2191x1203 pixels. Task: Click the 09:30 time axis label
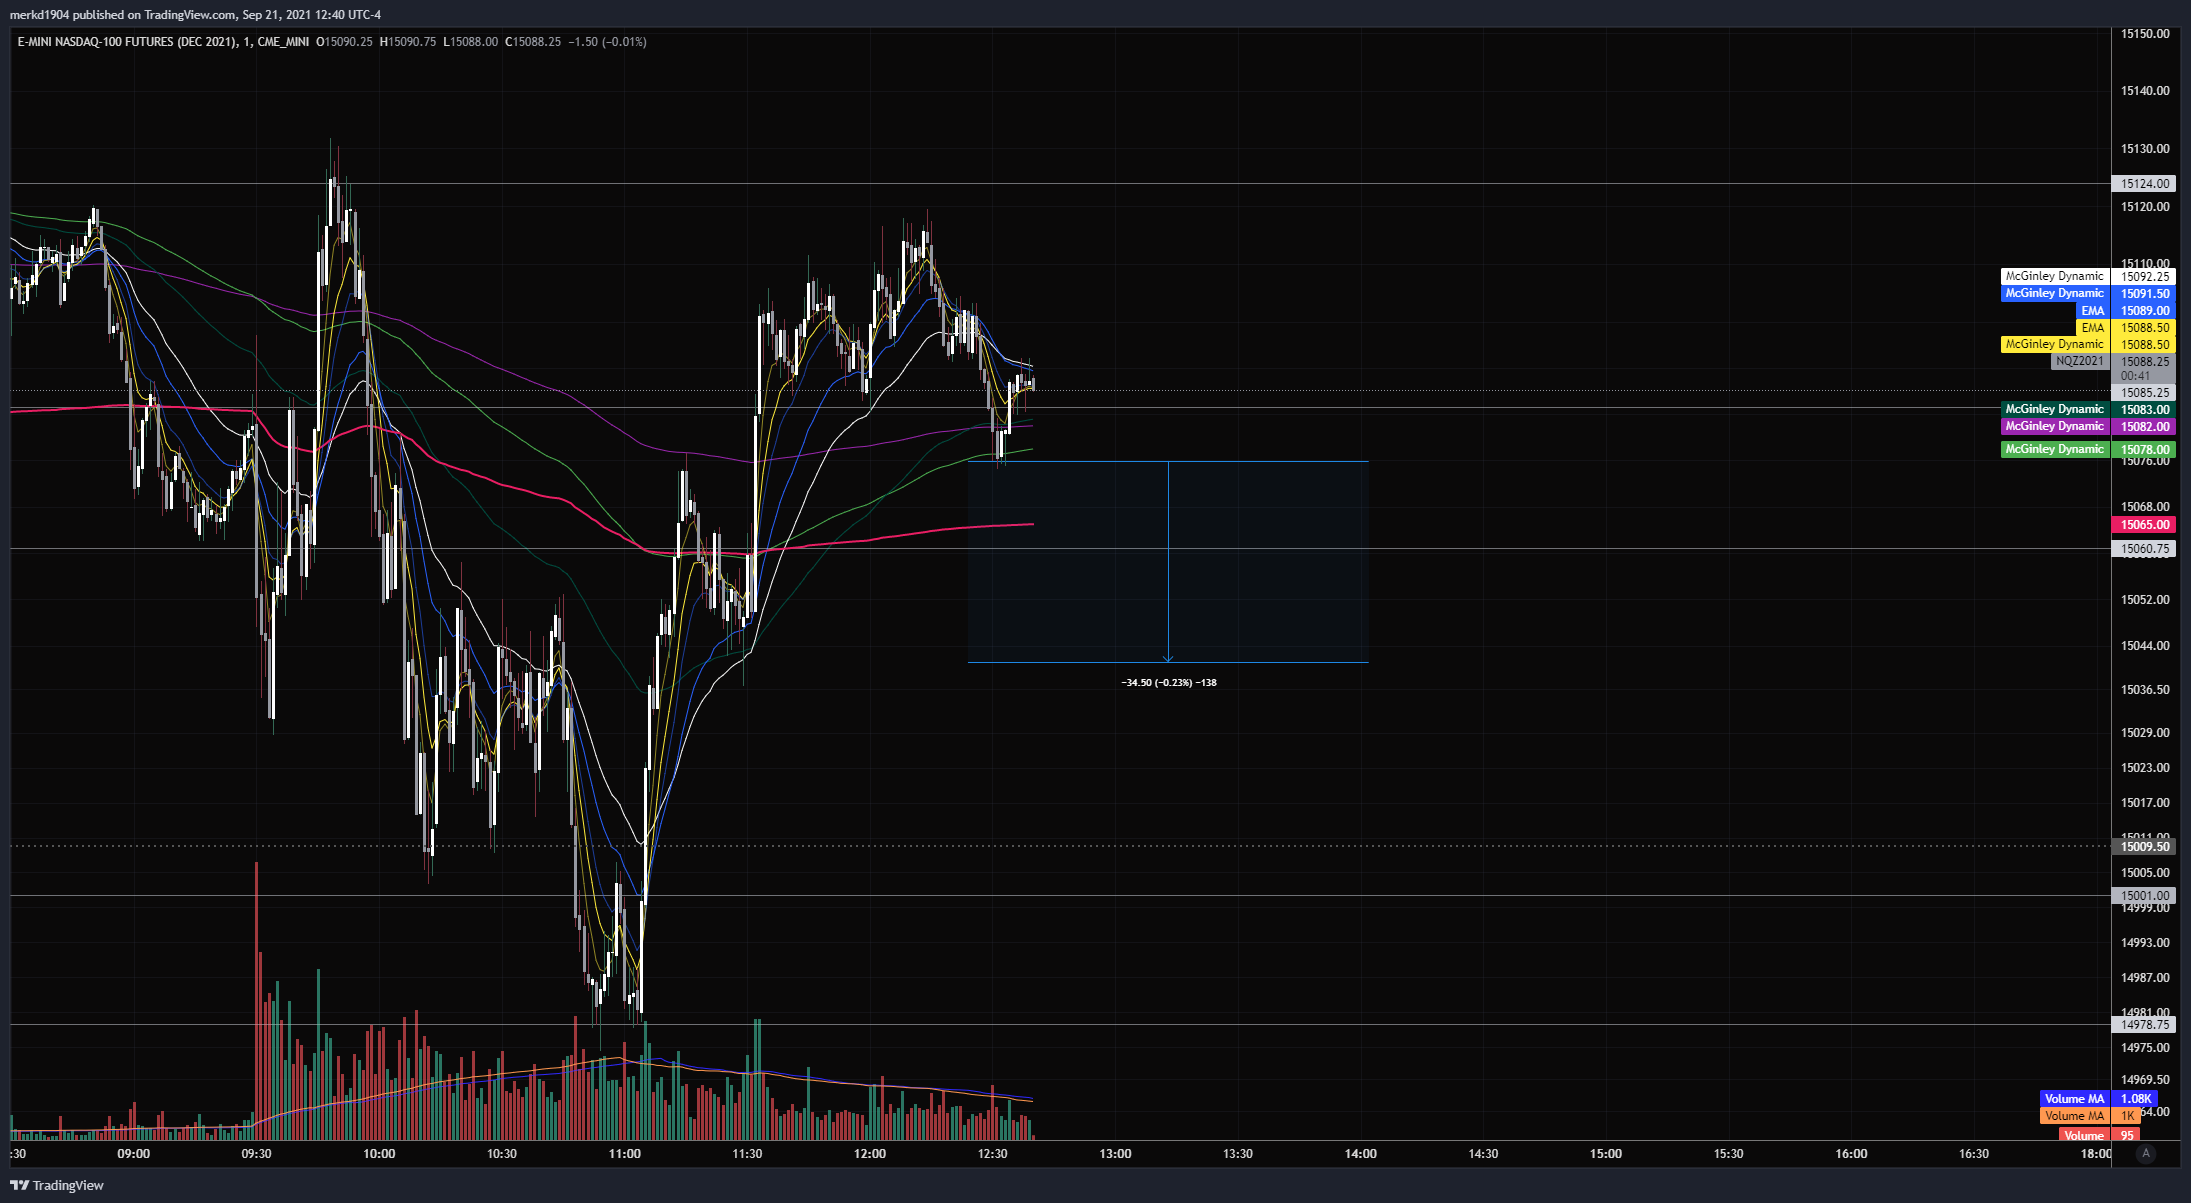[x=256, y=1154]
